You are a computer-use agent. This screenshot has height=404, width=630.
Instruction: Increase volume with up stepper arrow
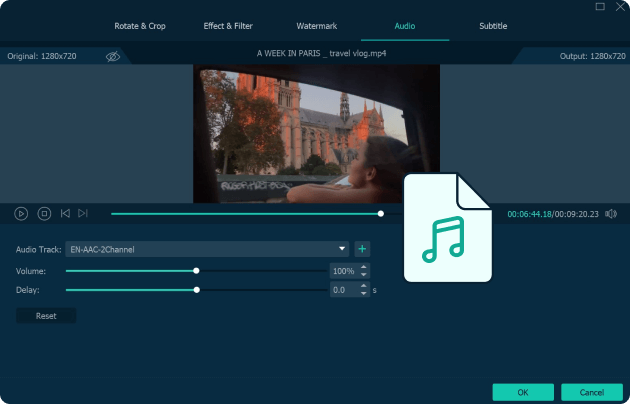(x=364, y=267)
